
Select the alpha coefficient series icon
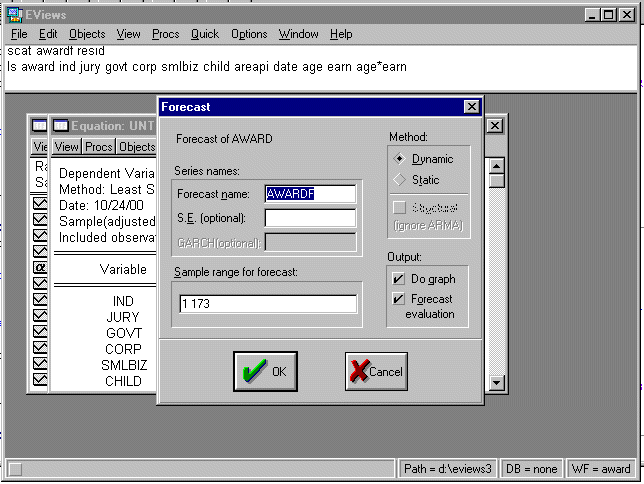40,268
